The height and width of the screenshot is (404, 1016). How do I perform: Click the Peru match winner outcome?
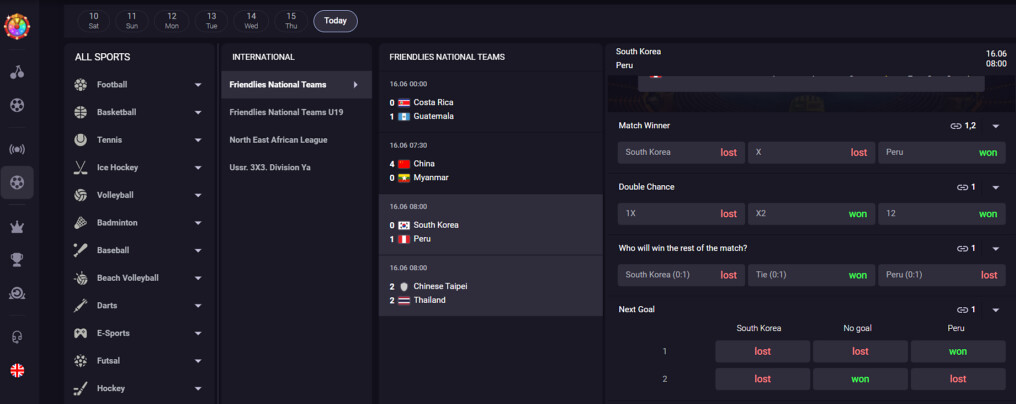coord(941,152)
